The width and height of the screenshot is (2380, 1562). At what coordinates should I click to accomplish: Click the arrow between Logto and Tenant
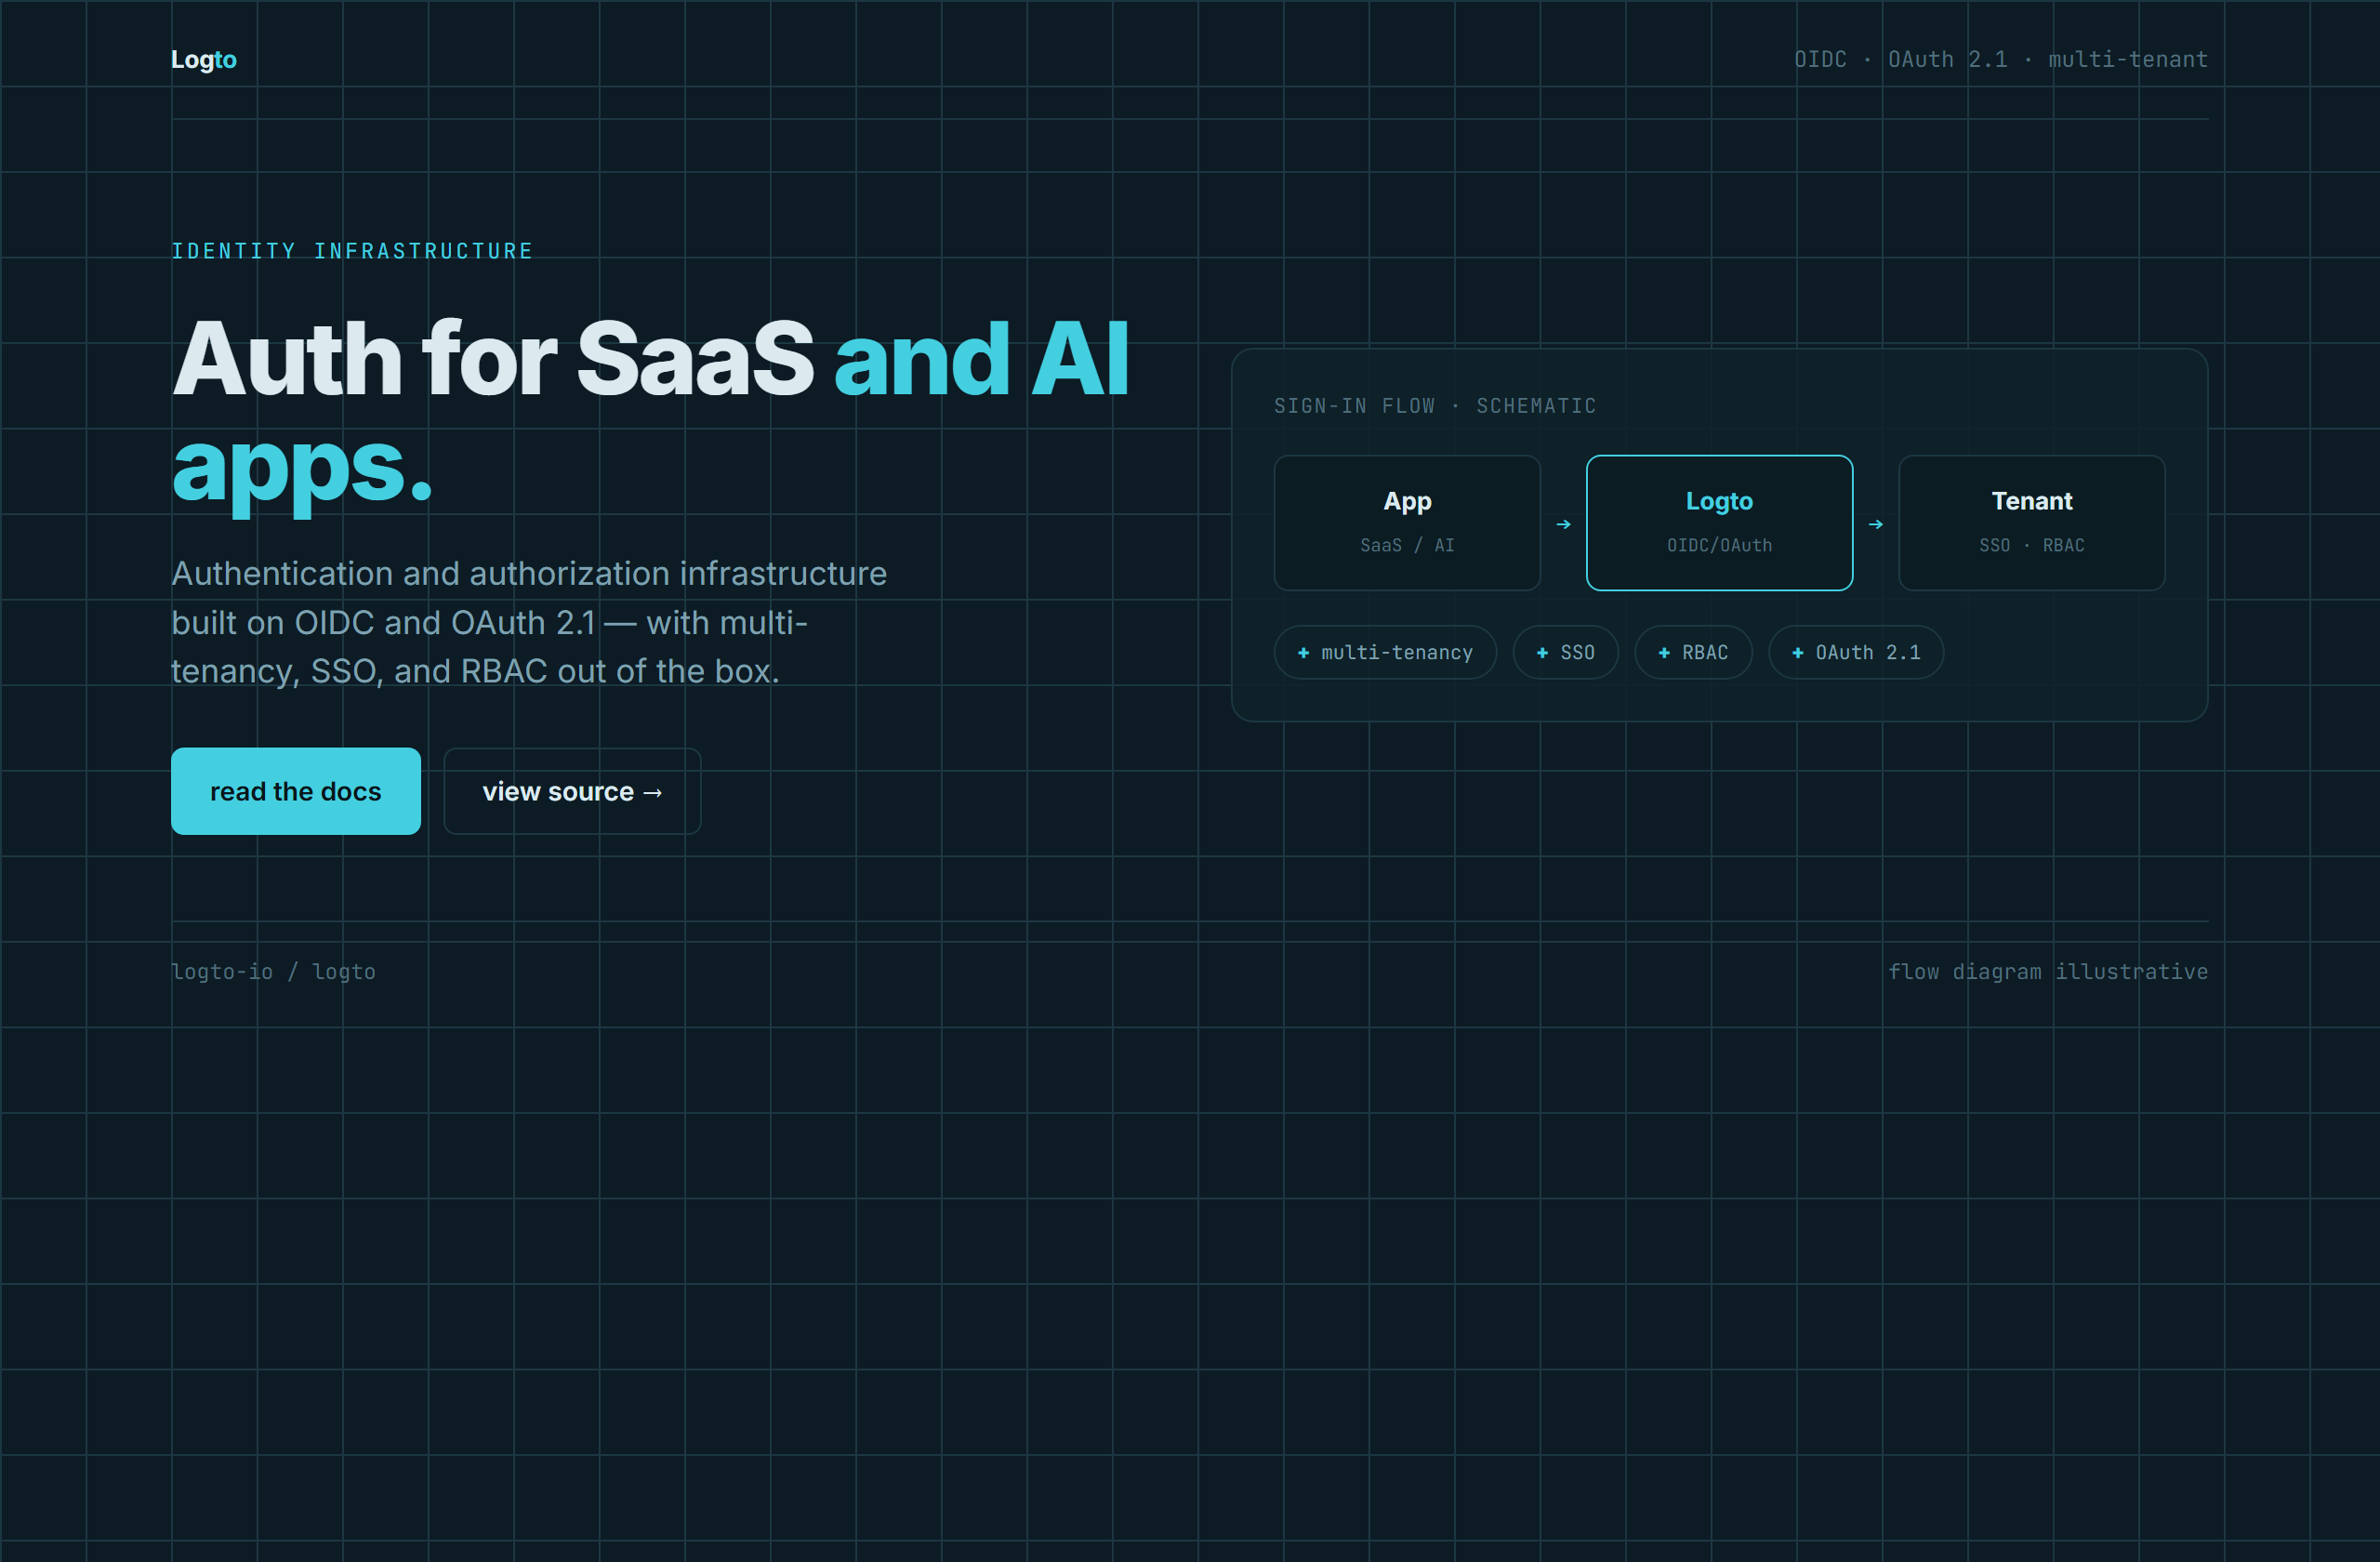pyautogui.click(x=1876, y=524)
